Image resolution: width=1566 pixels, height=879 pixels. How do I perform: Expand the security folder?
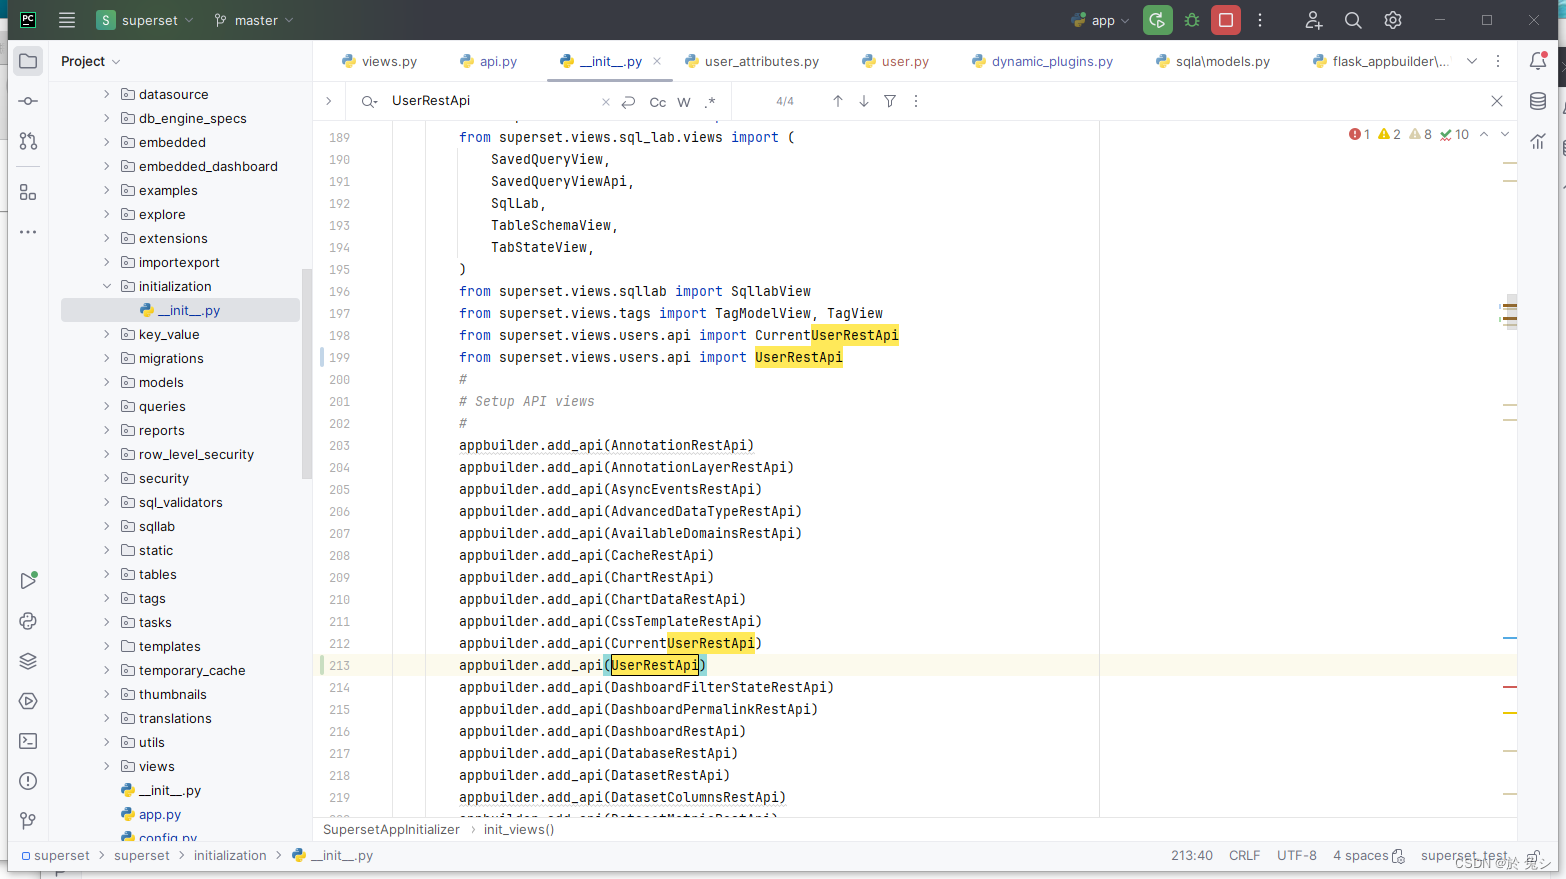107,478
